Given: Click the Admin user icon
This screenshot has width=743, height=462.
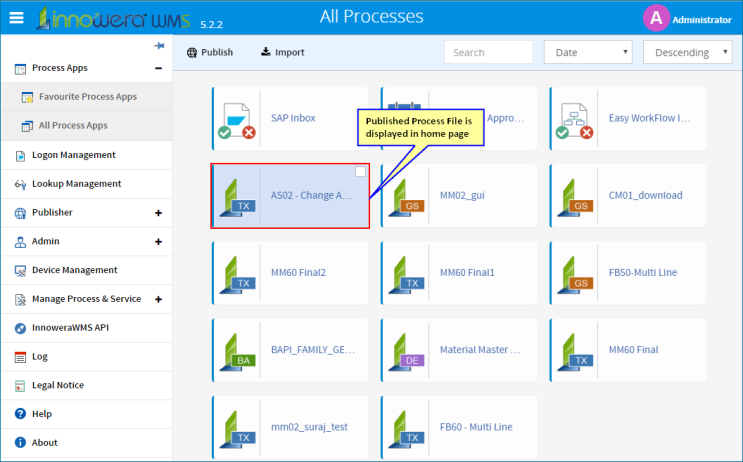Looking at the screenshot, I should point(20,242).
